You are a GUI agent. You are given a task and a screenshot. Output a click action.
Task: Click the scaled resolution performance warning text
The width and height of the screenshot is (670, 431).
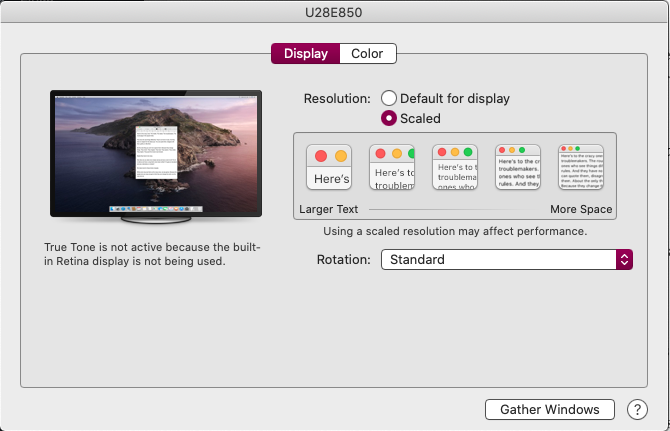[455, 231]
